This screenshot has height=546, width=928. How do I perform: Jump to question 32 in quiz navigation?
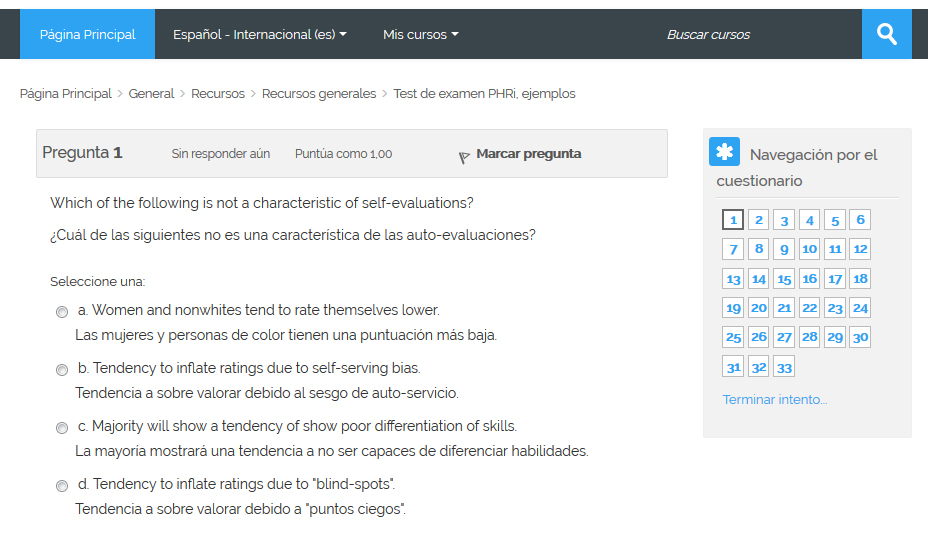[x=759, y=367]
